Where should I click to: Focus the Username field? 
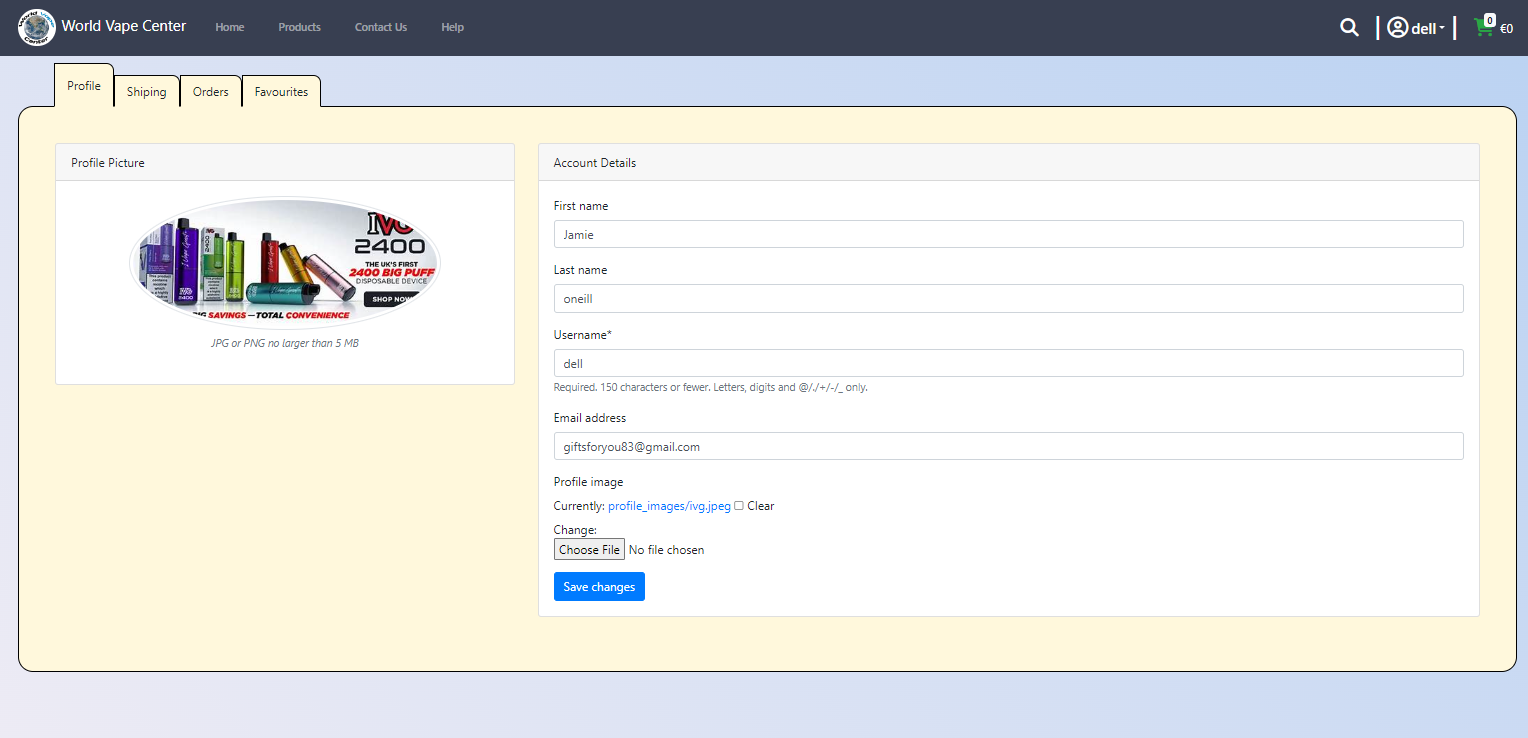pos(1009,363)
